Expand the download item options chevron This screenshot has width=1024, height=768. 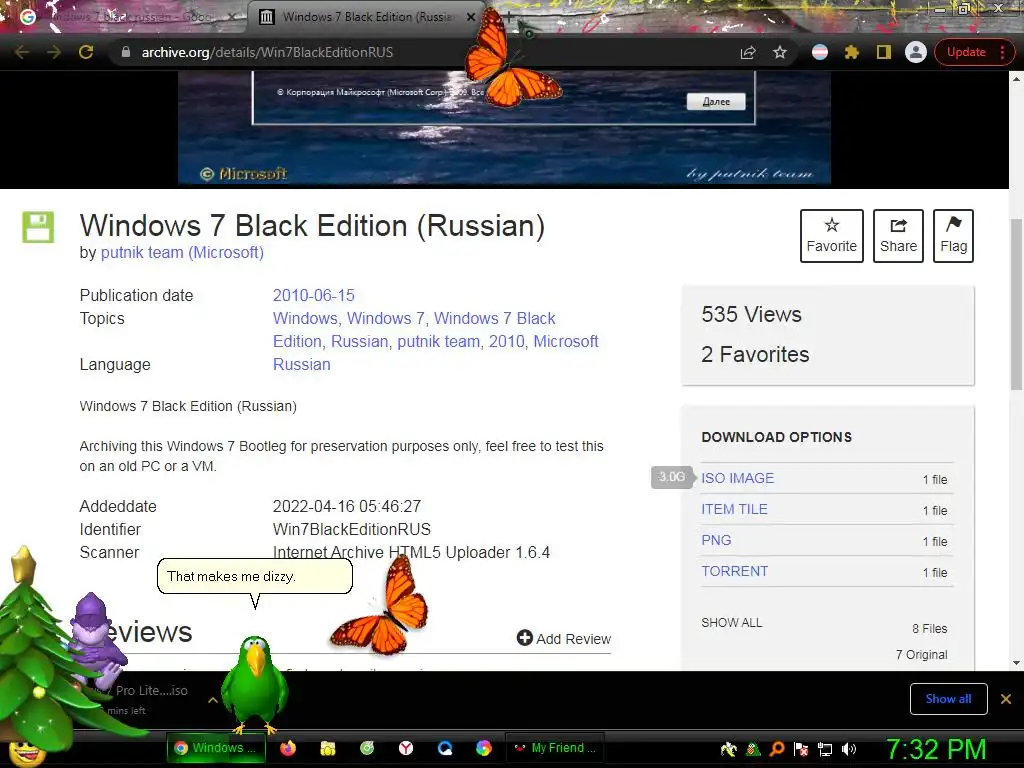tap(213, 700)
